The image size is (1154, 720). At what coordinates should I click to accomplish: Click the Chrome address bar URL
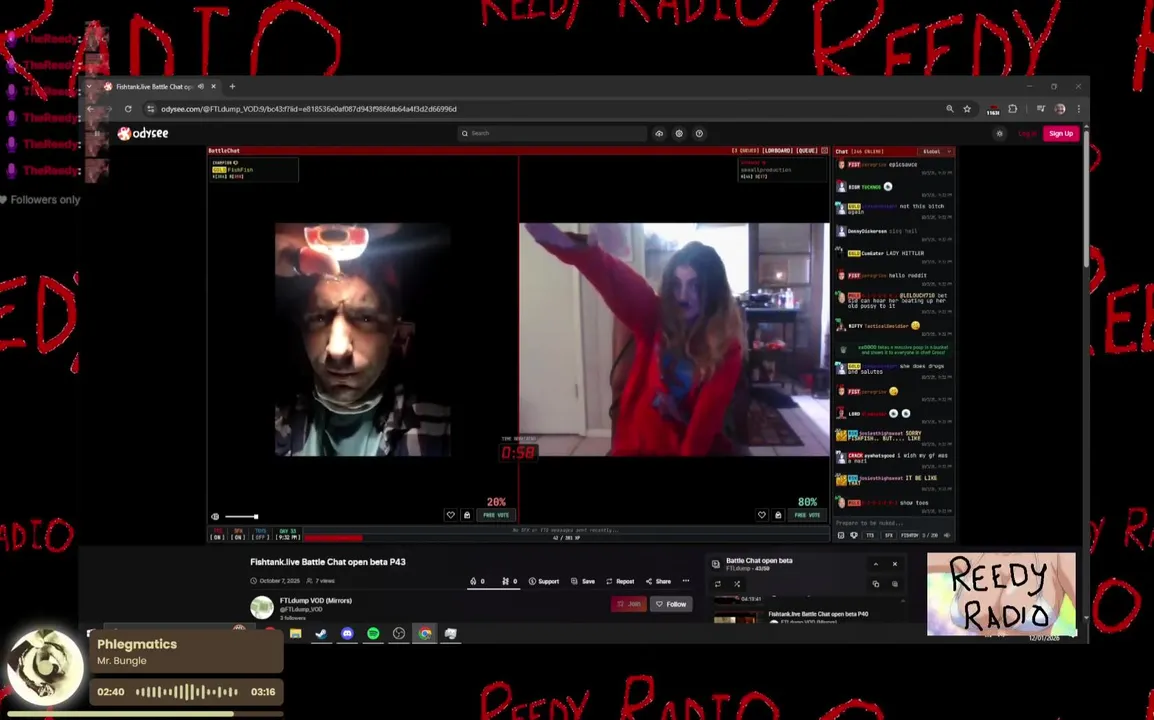pos(309,109)
